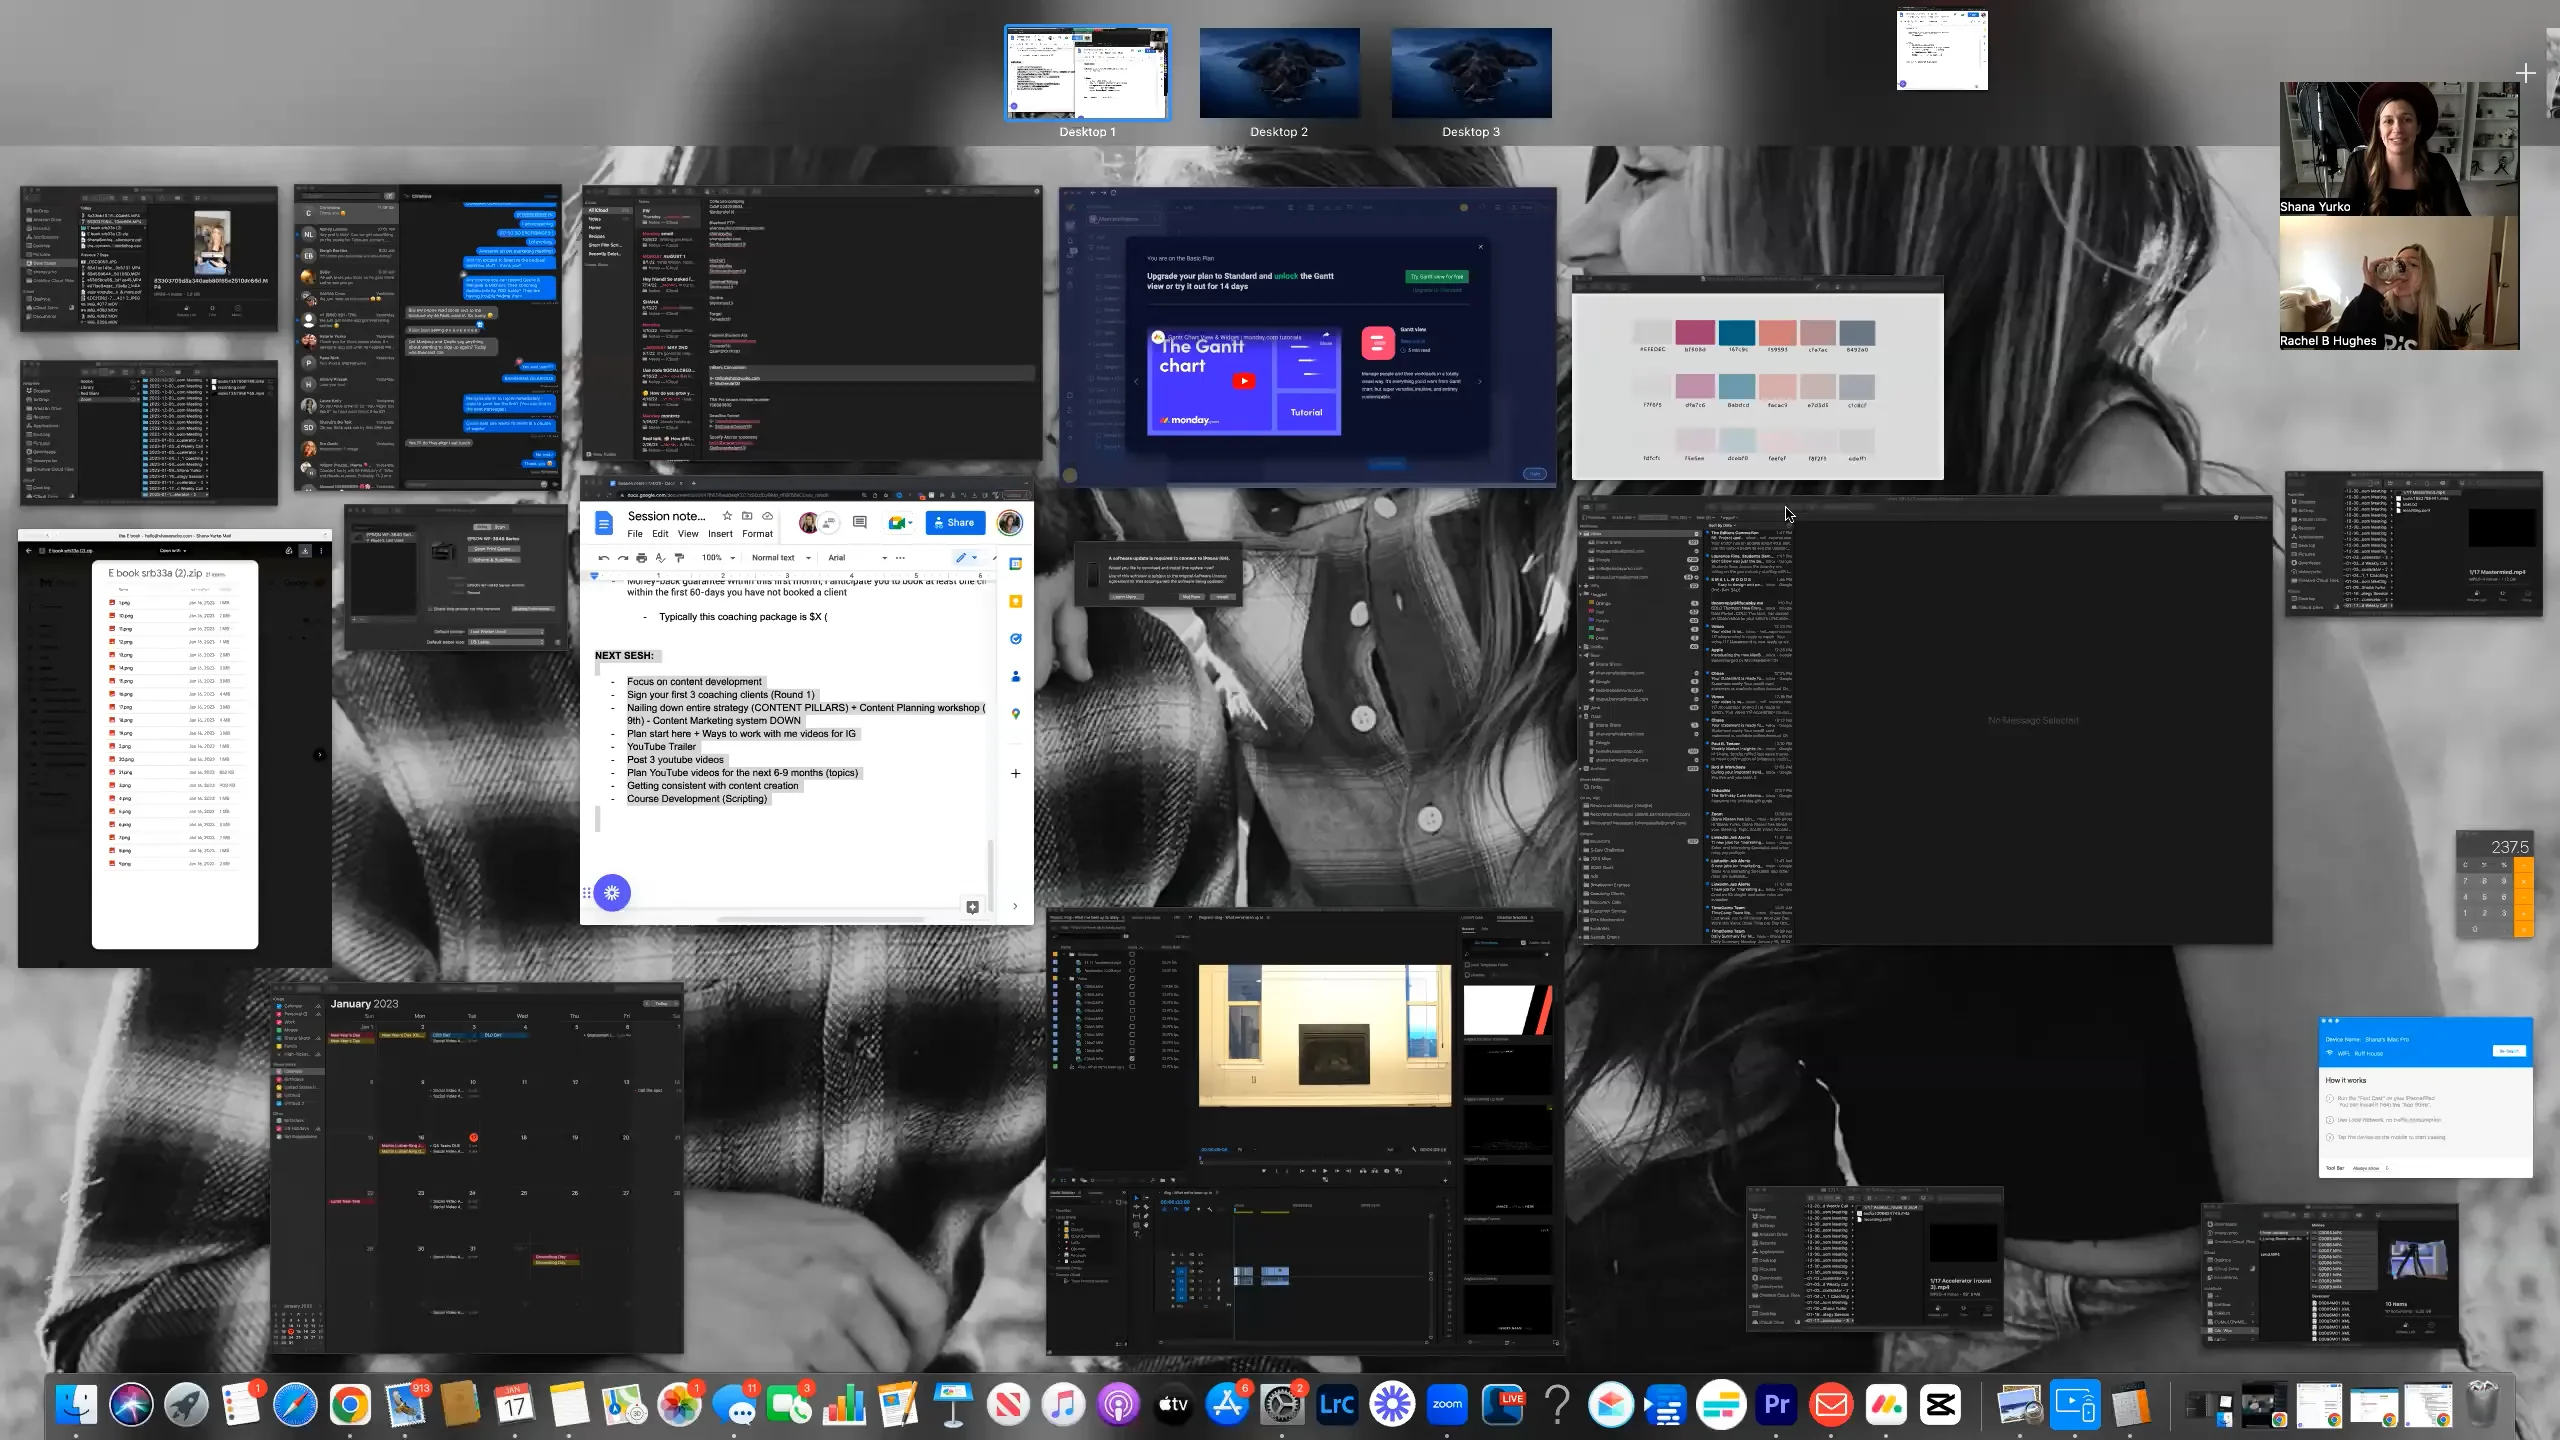2560x1440 pixels.
Task: Select the paint format roller icon
Action: pyautogui.click(x=680, y=558)
